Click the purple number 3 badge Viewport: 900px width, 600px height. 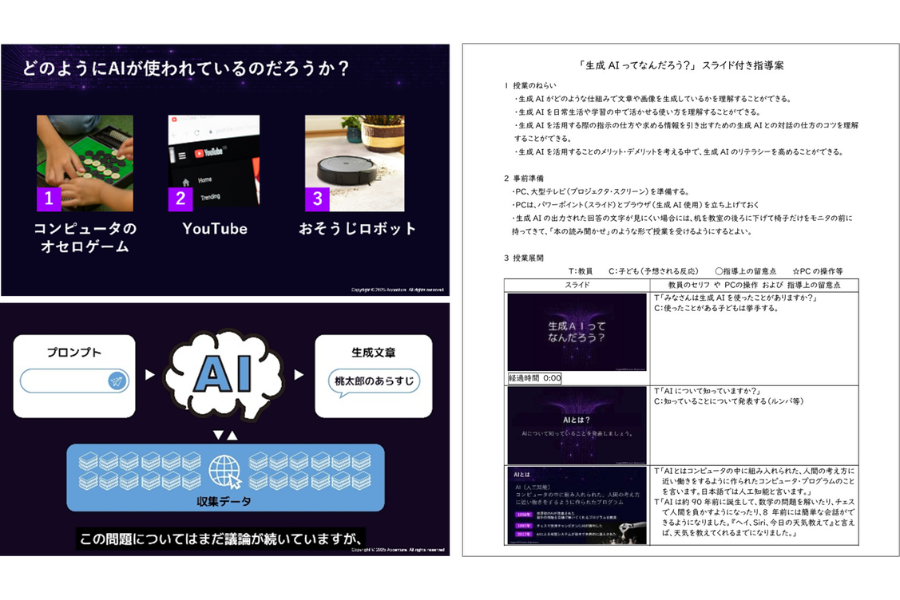tap(317, 197)
